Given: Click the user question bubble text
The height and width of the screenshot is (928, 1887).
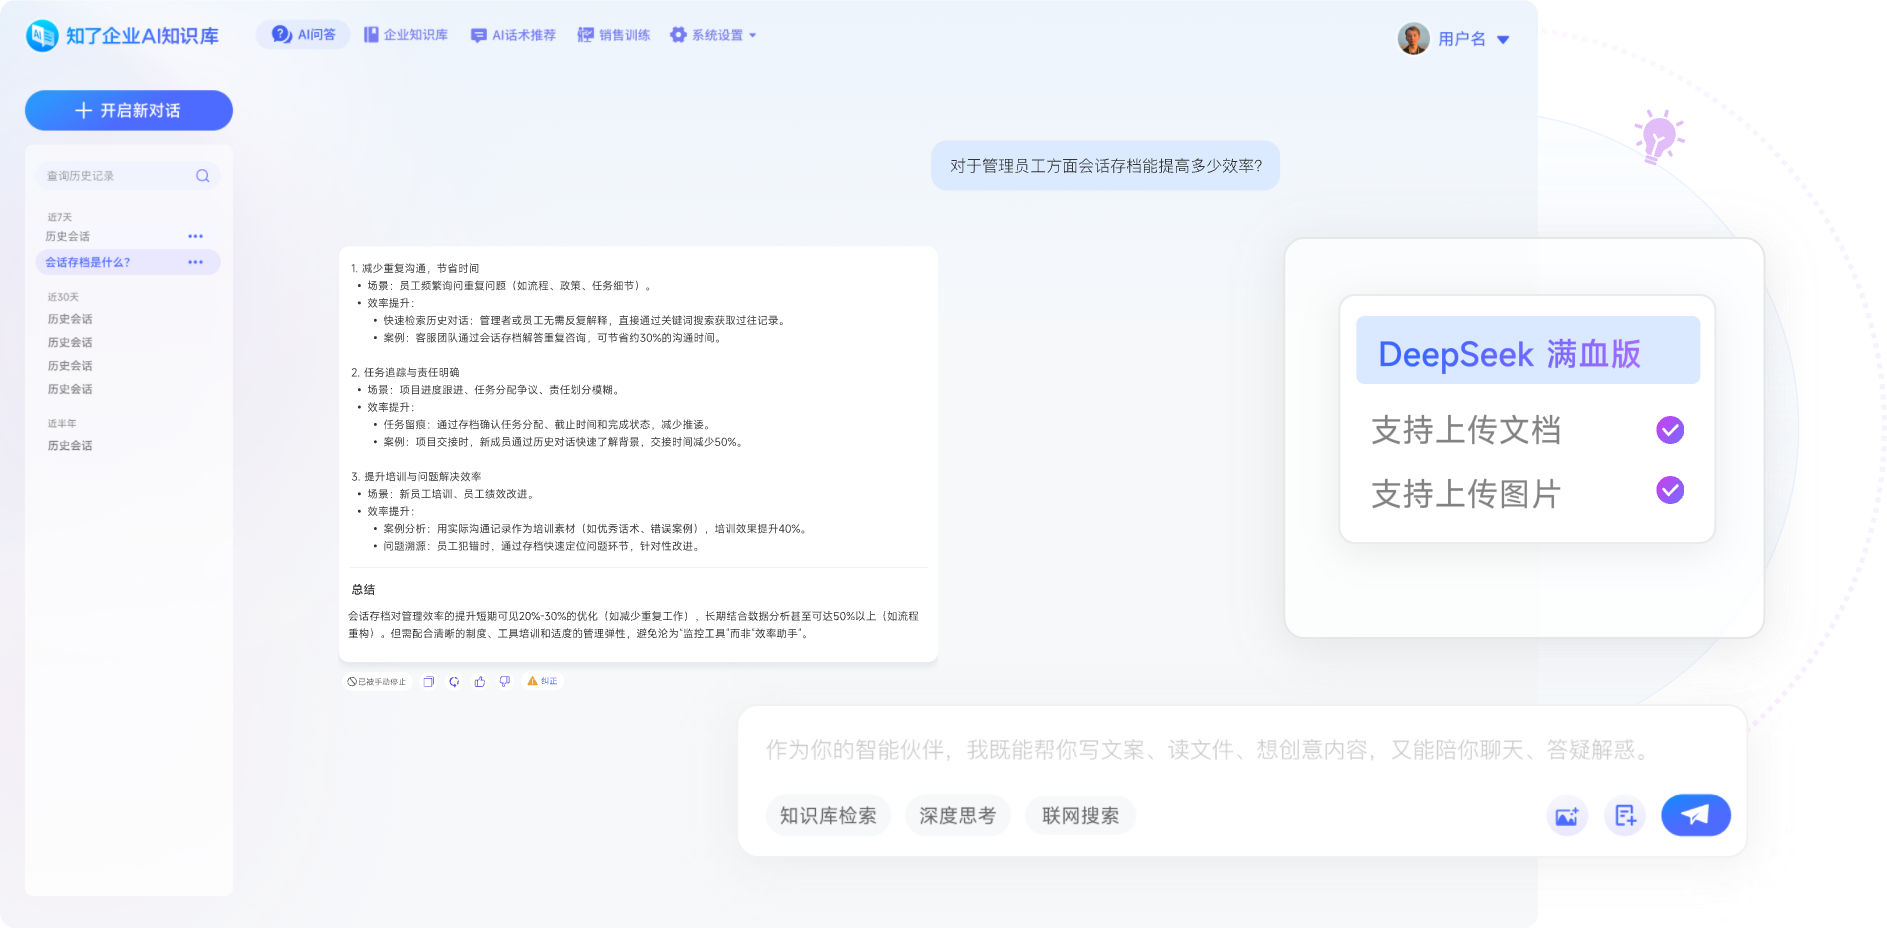Looking at the screenshot, I should 1105,166.
